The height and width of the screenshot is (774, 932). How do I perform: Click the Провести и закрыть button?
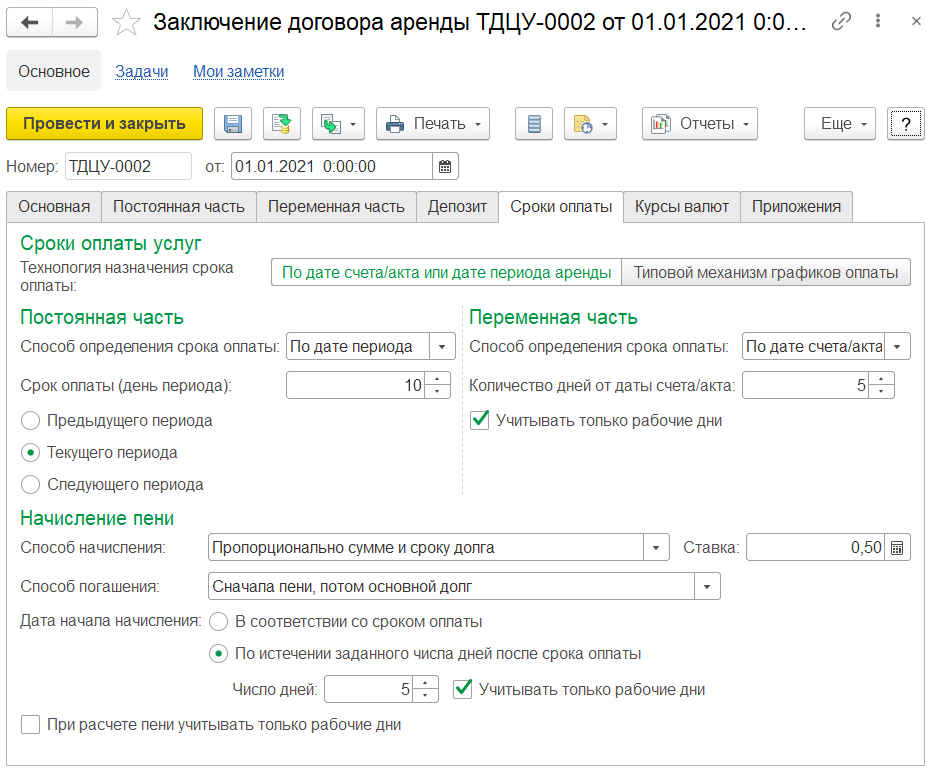click(105, 124)
